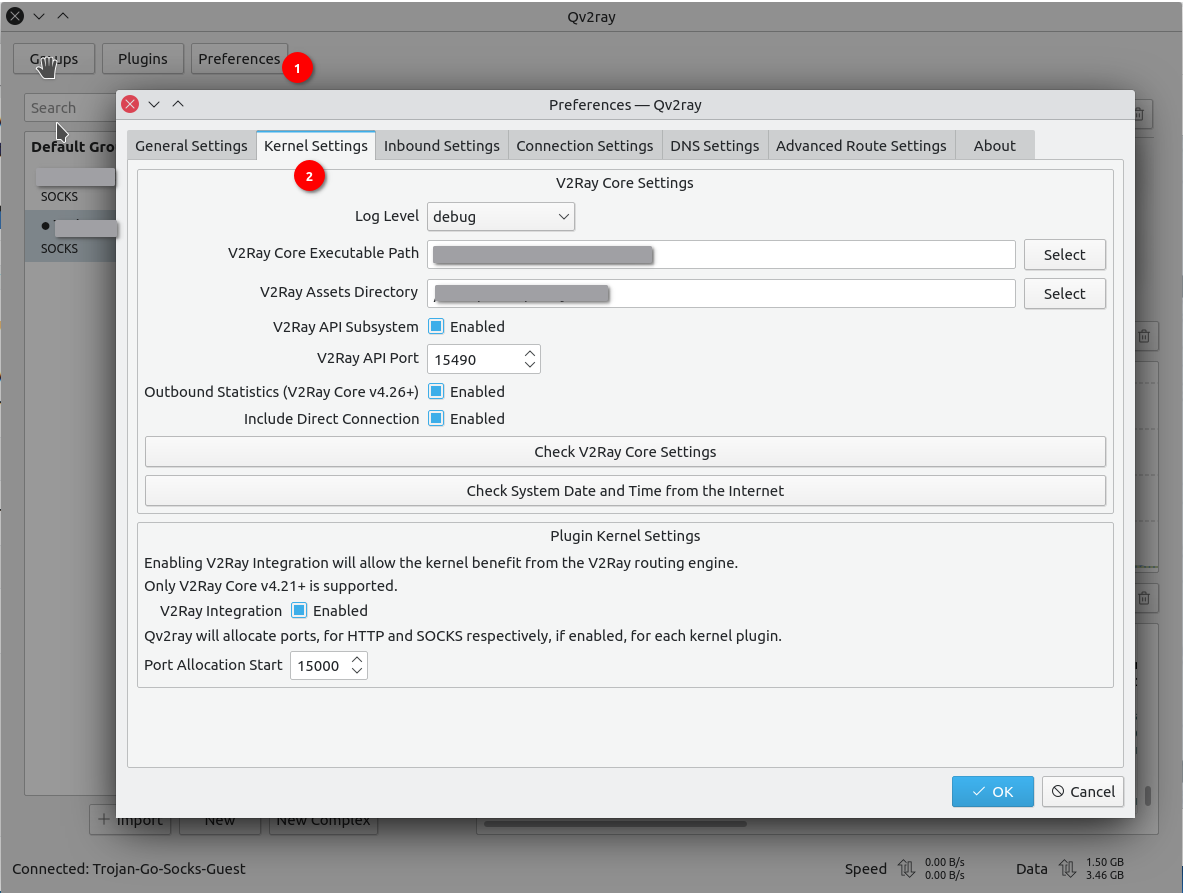The image size is (1184, 896).
Task: Switch to the Inbound Settings tab
Action: tap(441, 146)
